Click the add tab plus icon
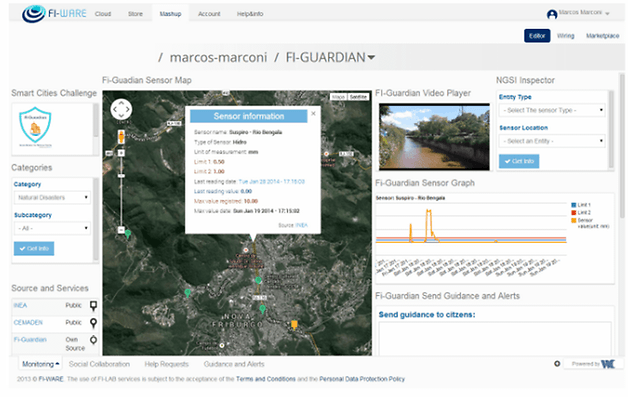628x397 pixels. point(557,364)
